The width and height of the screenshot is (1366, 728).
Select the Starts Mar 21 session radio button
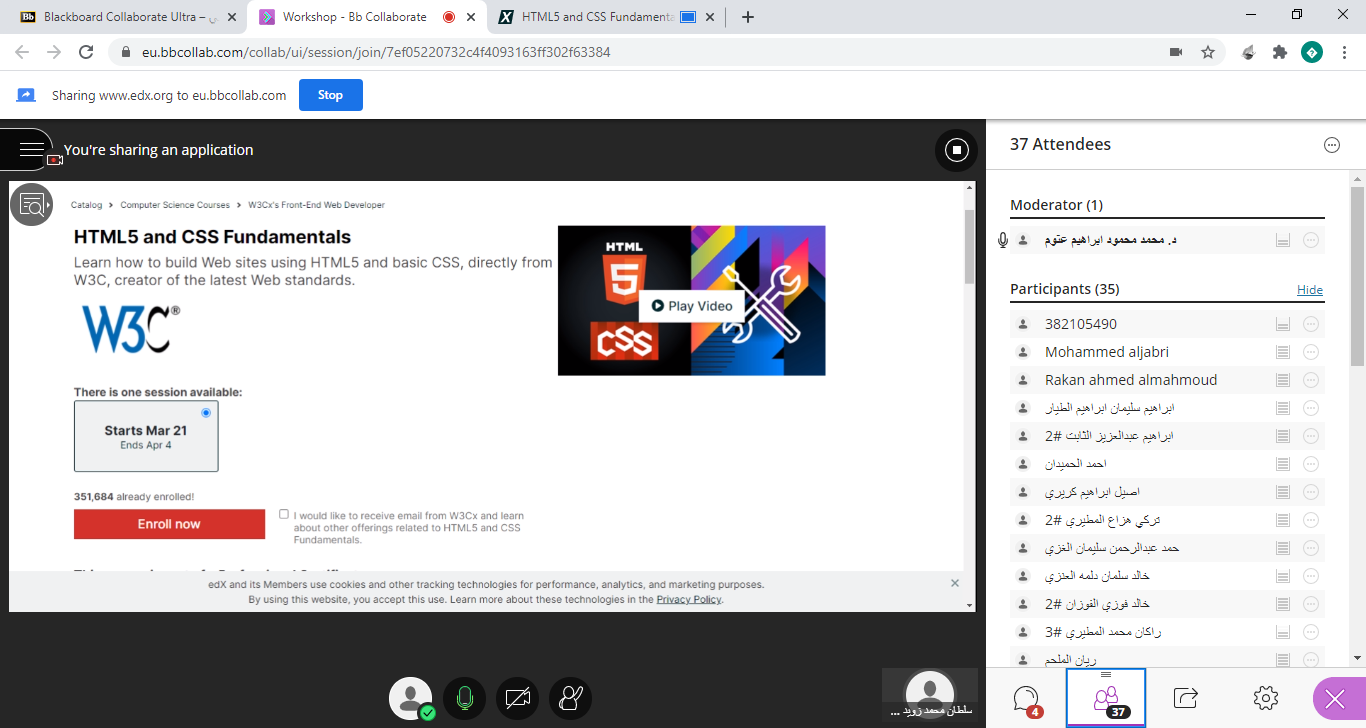(x=206, y=412)
